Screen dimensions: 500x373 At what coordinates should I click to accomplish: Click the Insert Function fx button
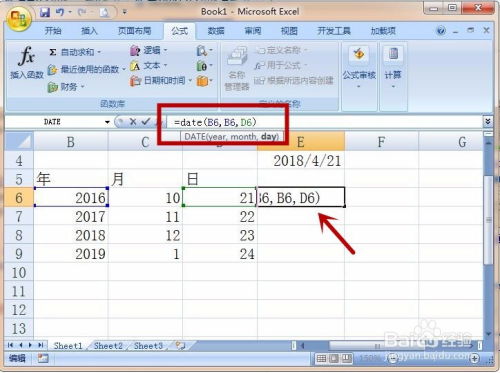pyautogui.click(x=27, y=63)
